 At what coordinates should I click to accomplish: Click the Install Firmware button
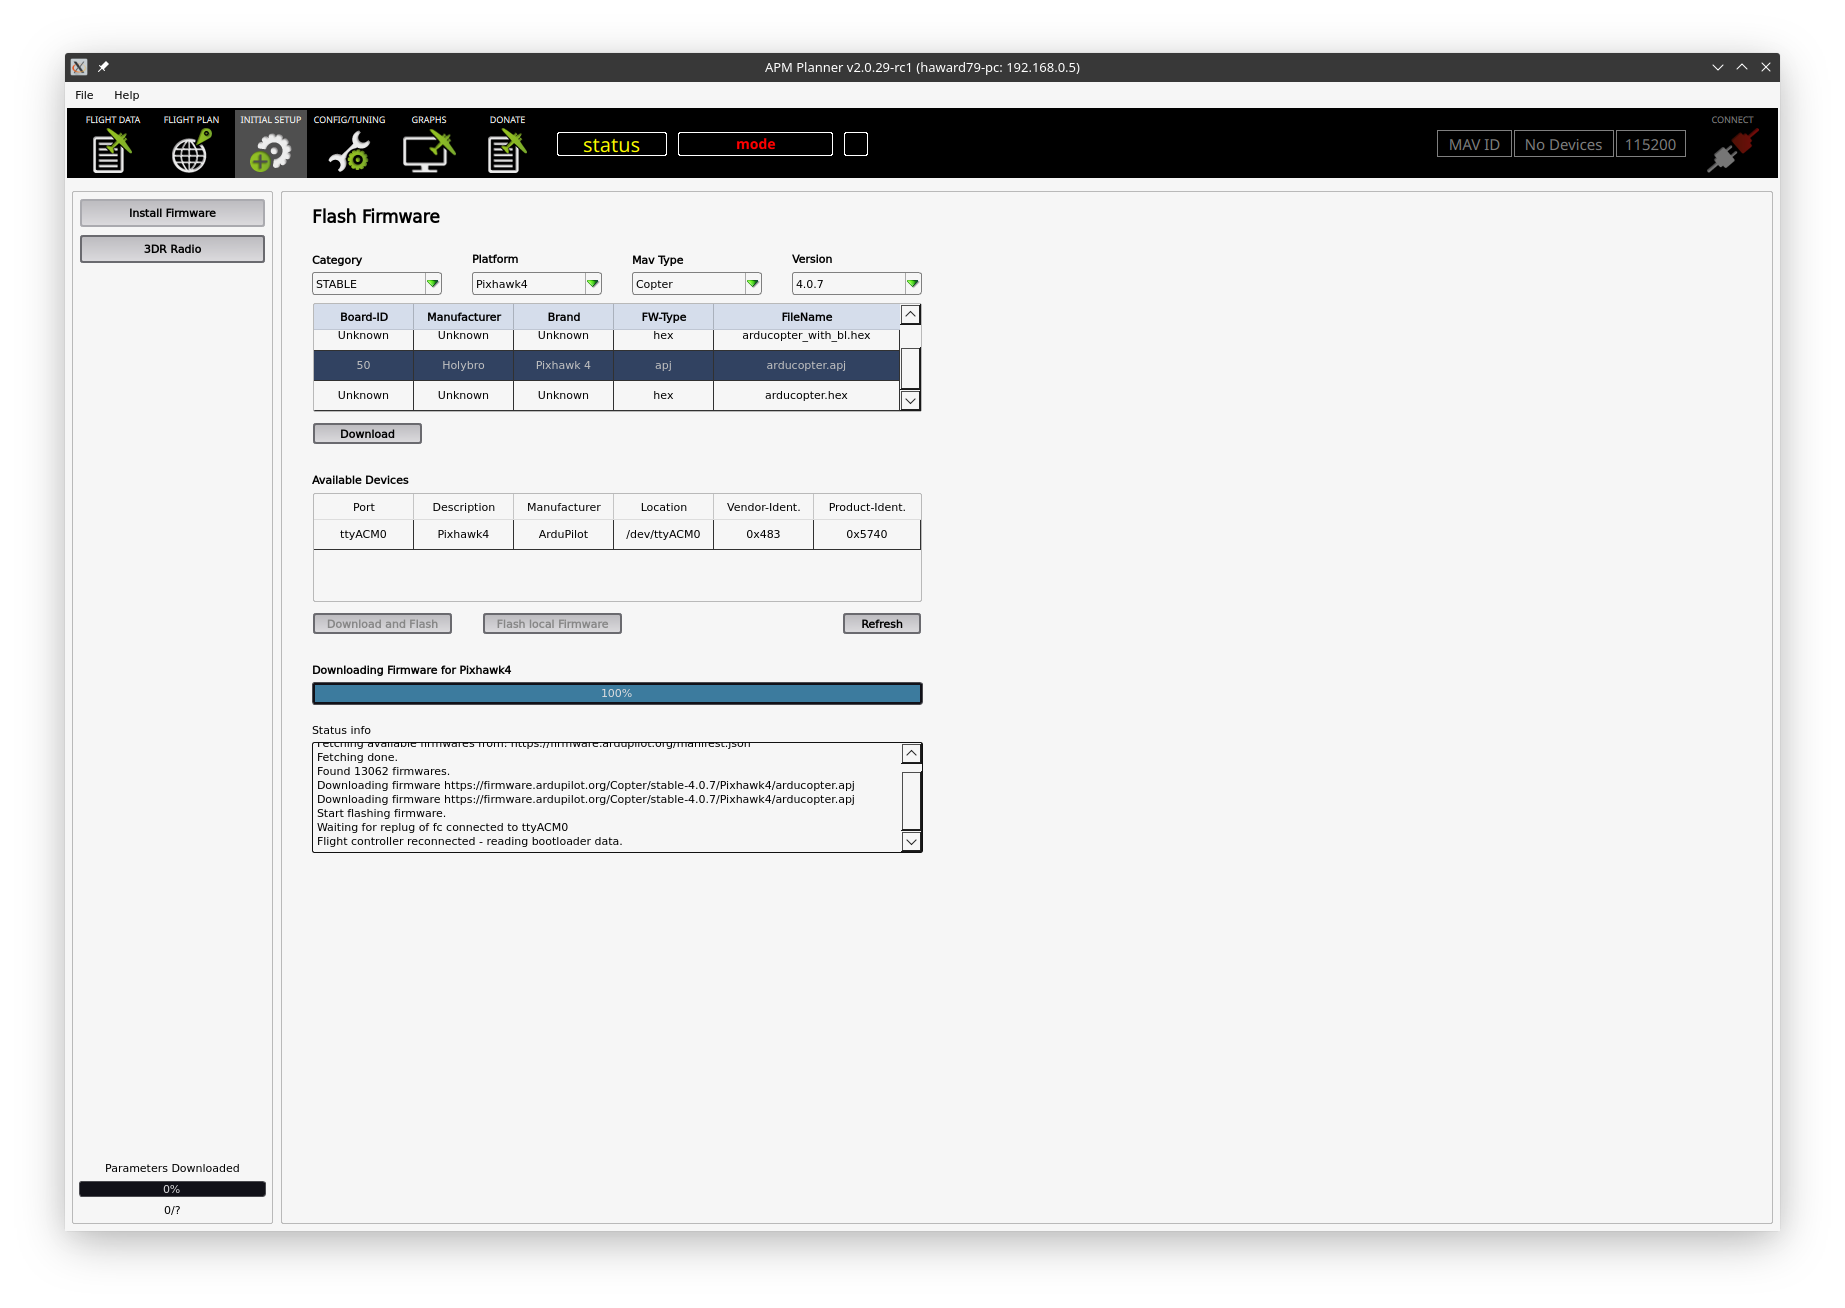[172, 213]
